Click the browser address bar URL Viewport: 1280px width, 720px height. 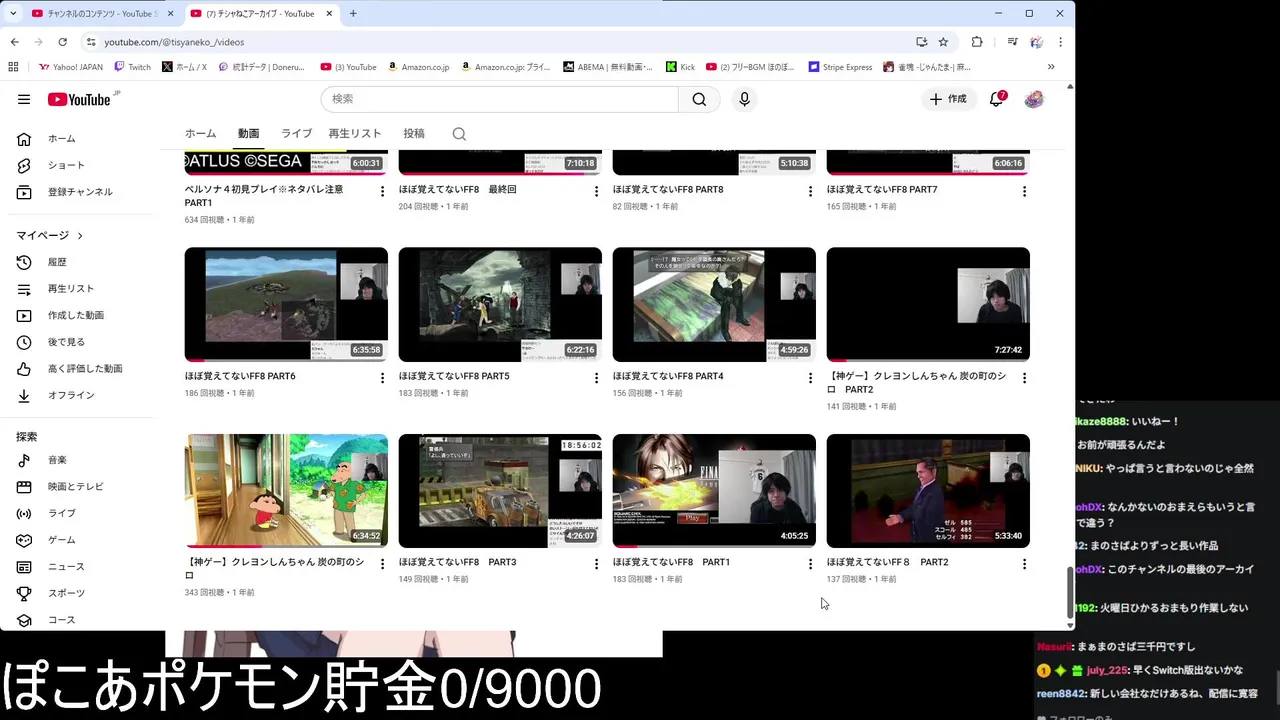click(174, 42)
